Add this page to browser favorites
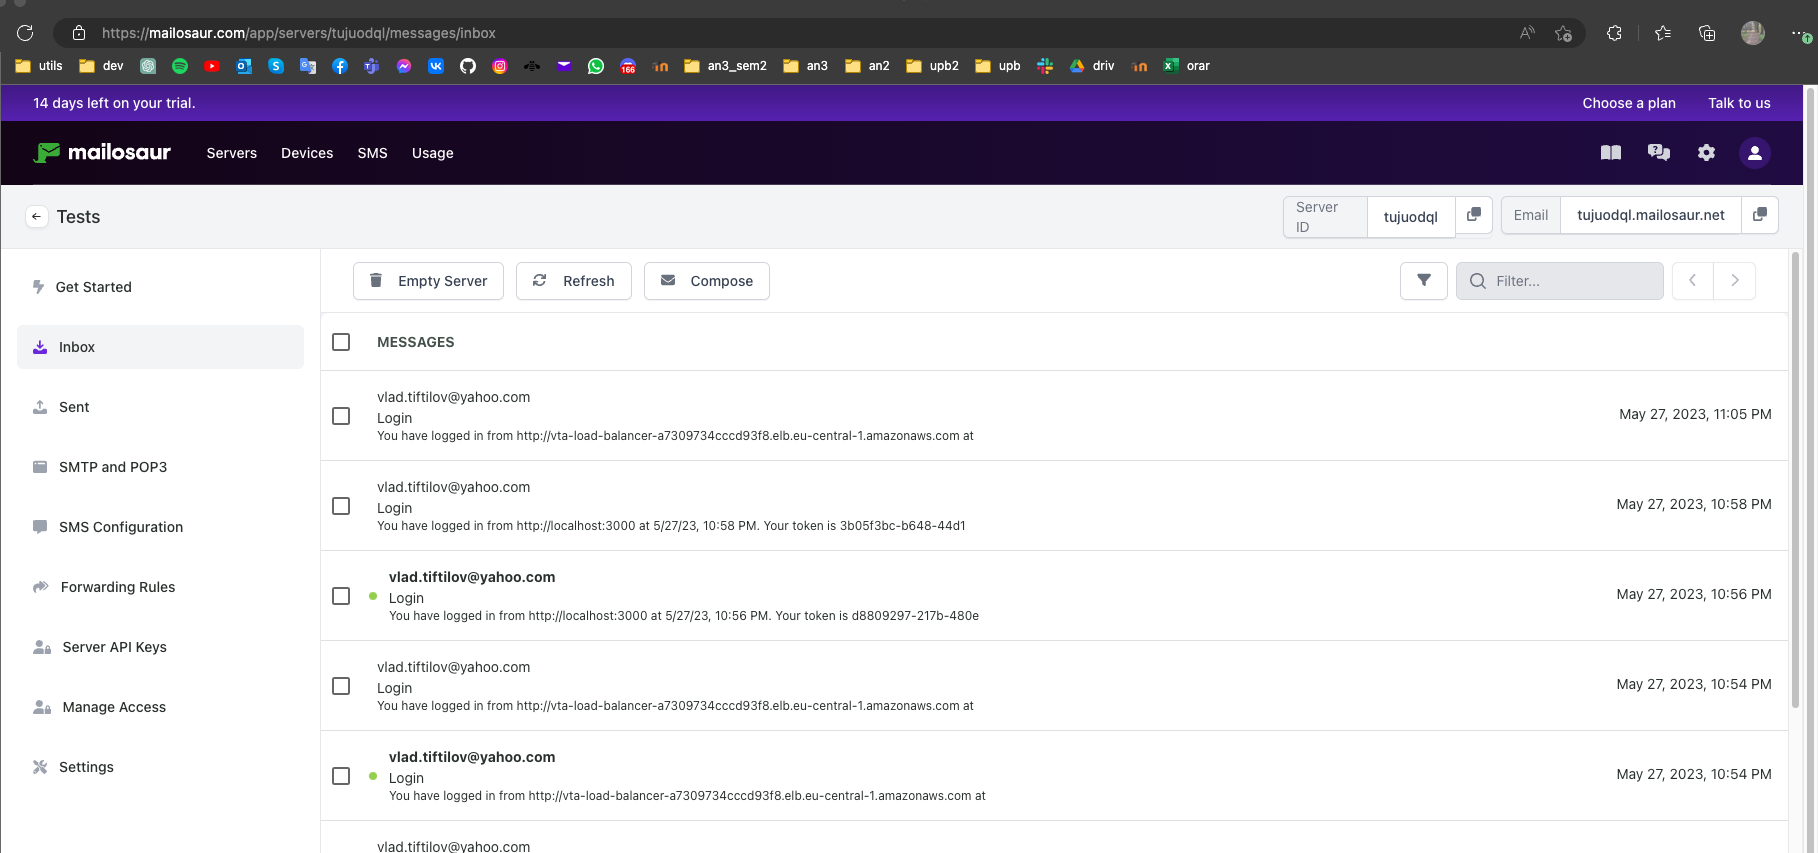 tap(1564, 33)
